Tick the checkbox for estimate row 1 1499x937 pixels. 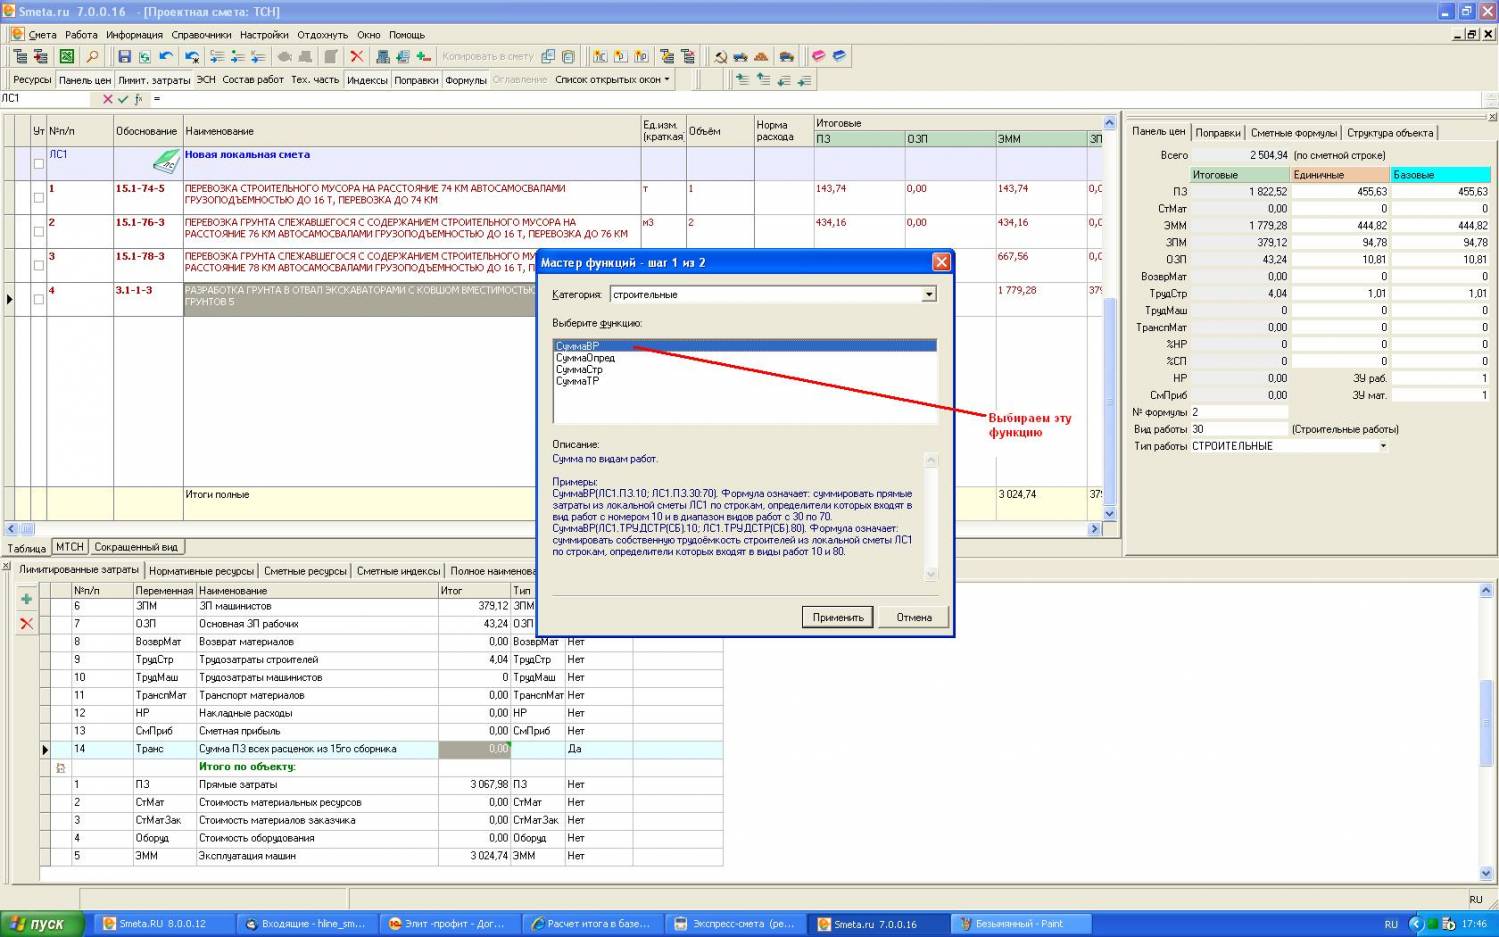(x=39, y=197)
